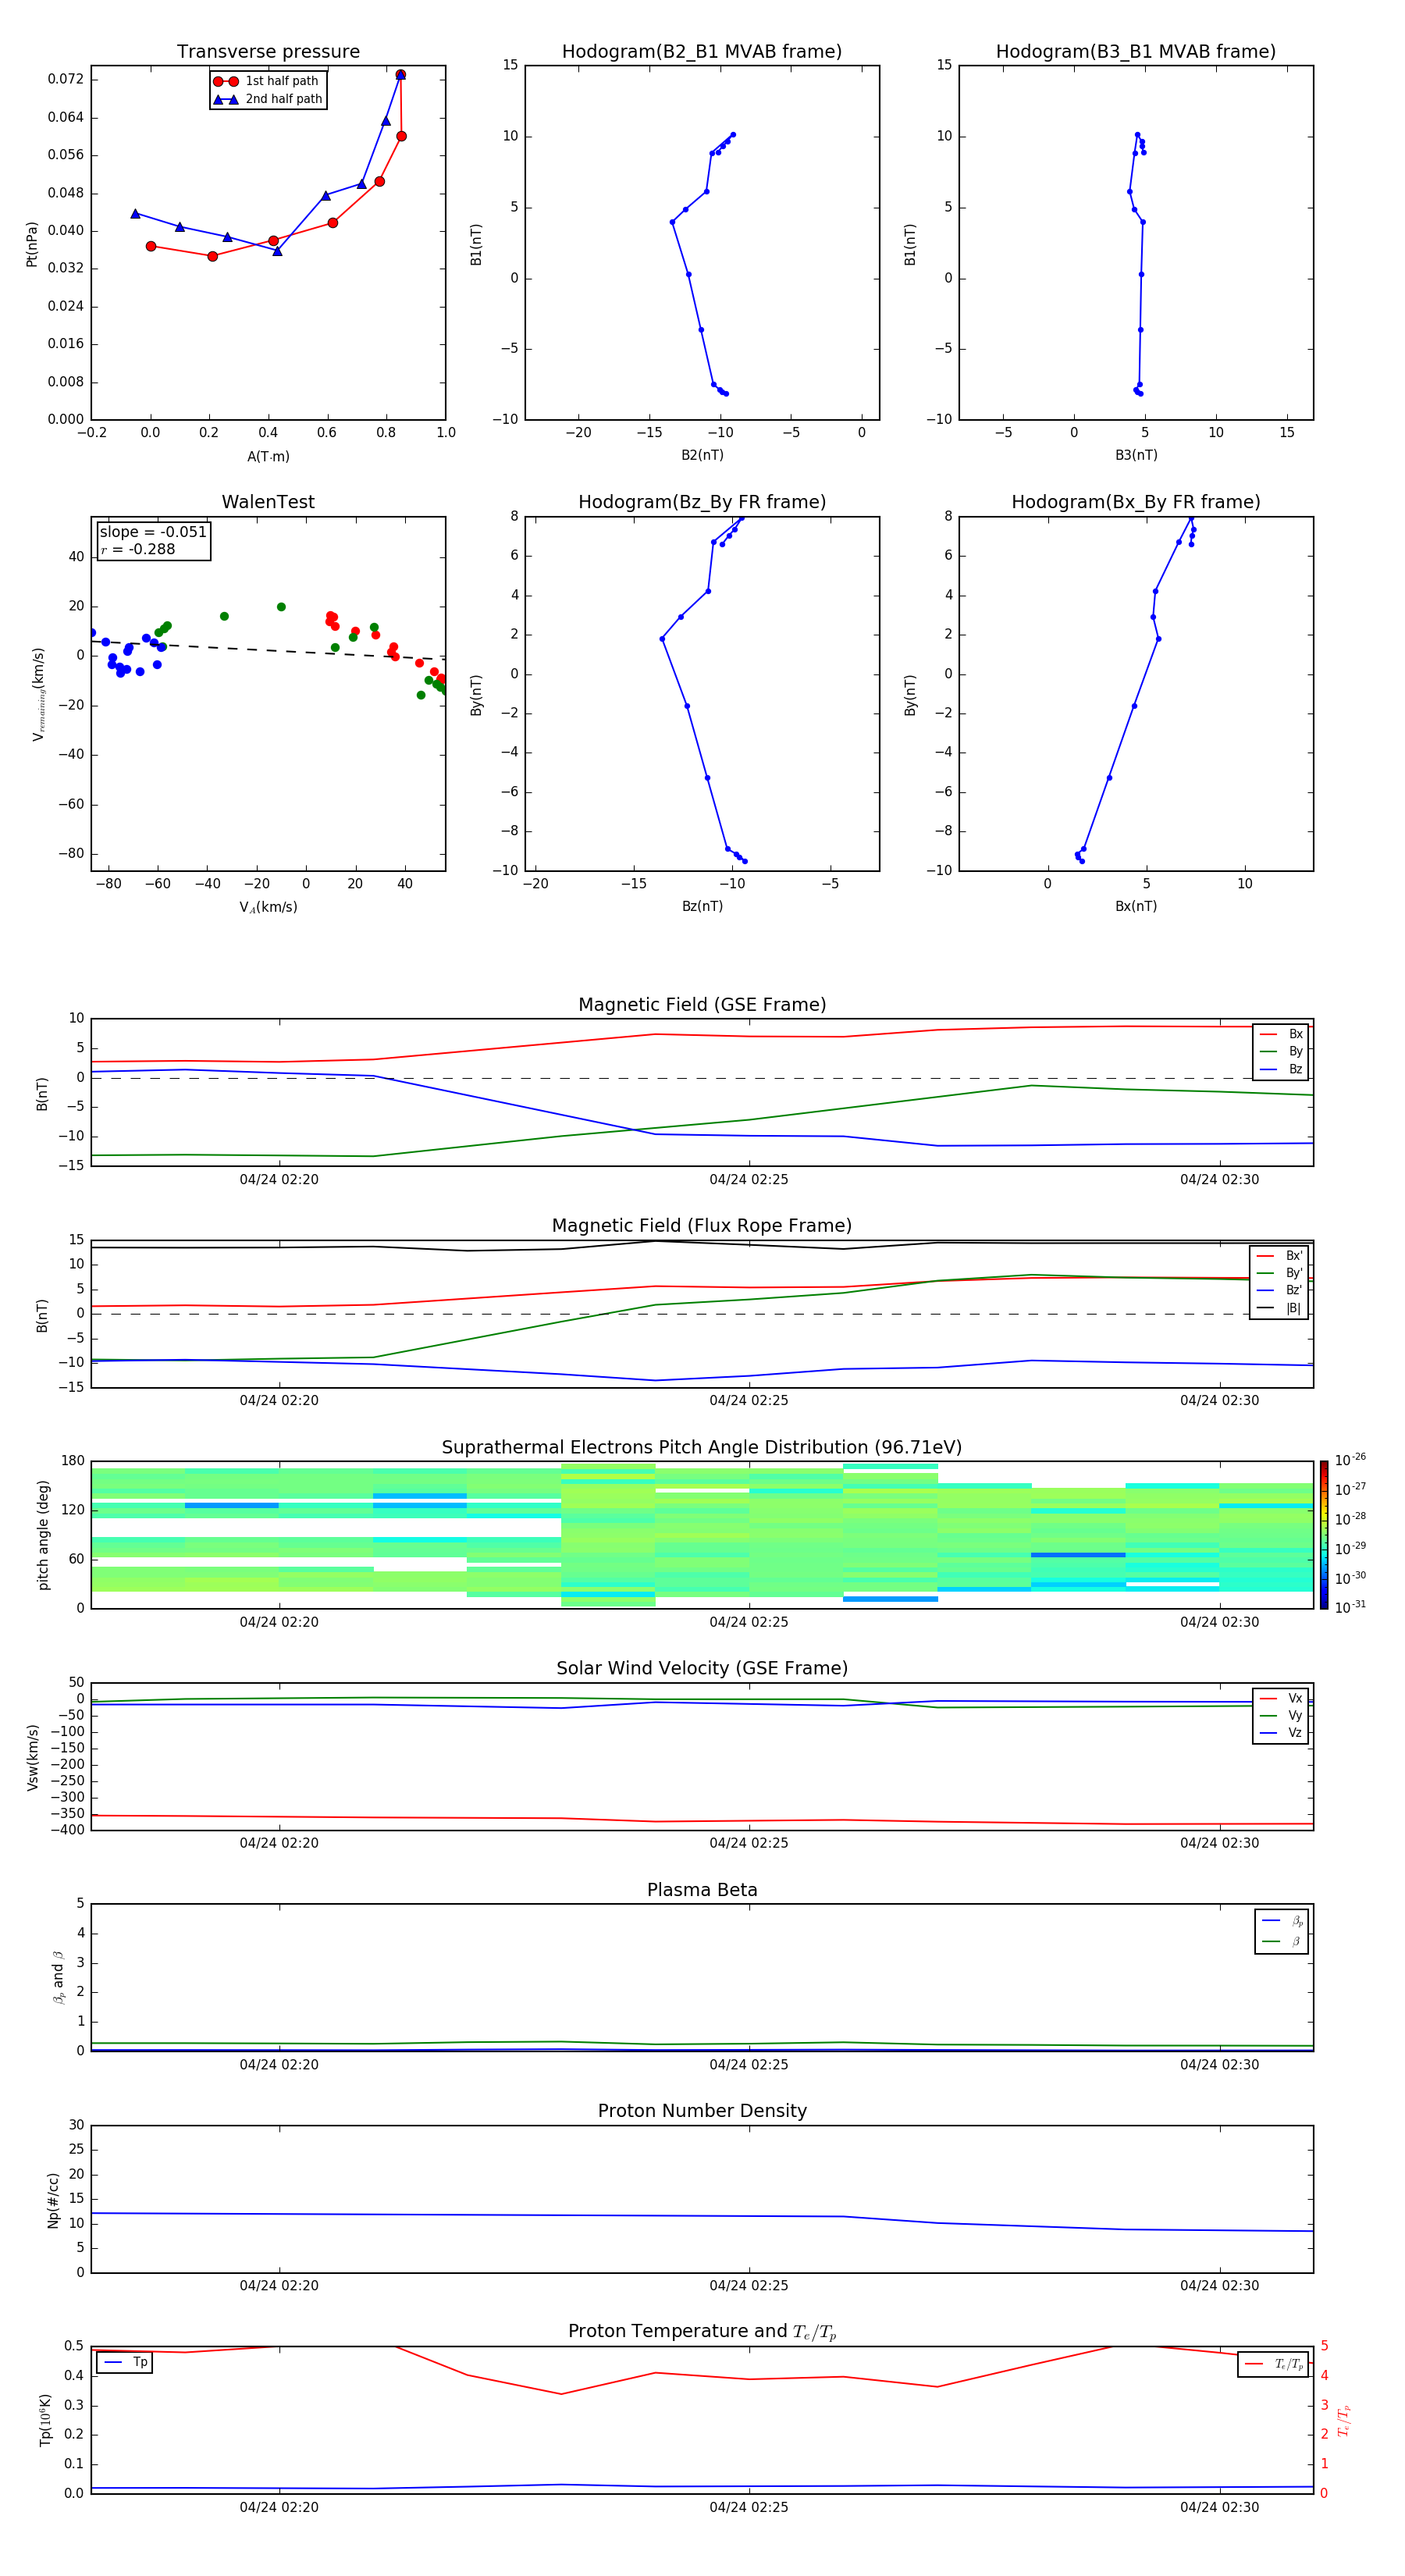Click the pitch angle color bar
Viewport: 1405px width, 2576px height.
point(1324,1535)
